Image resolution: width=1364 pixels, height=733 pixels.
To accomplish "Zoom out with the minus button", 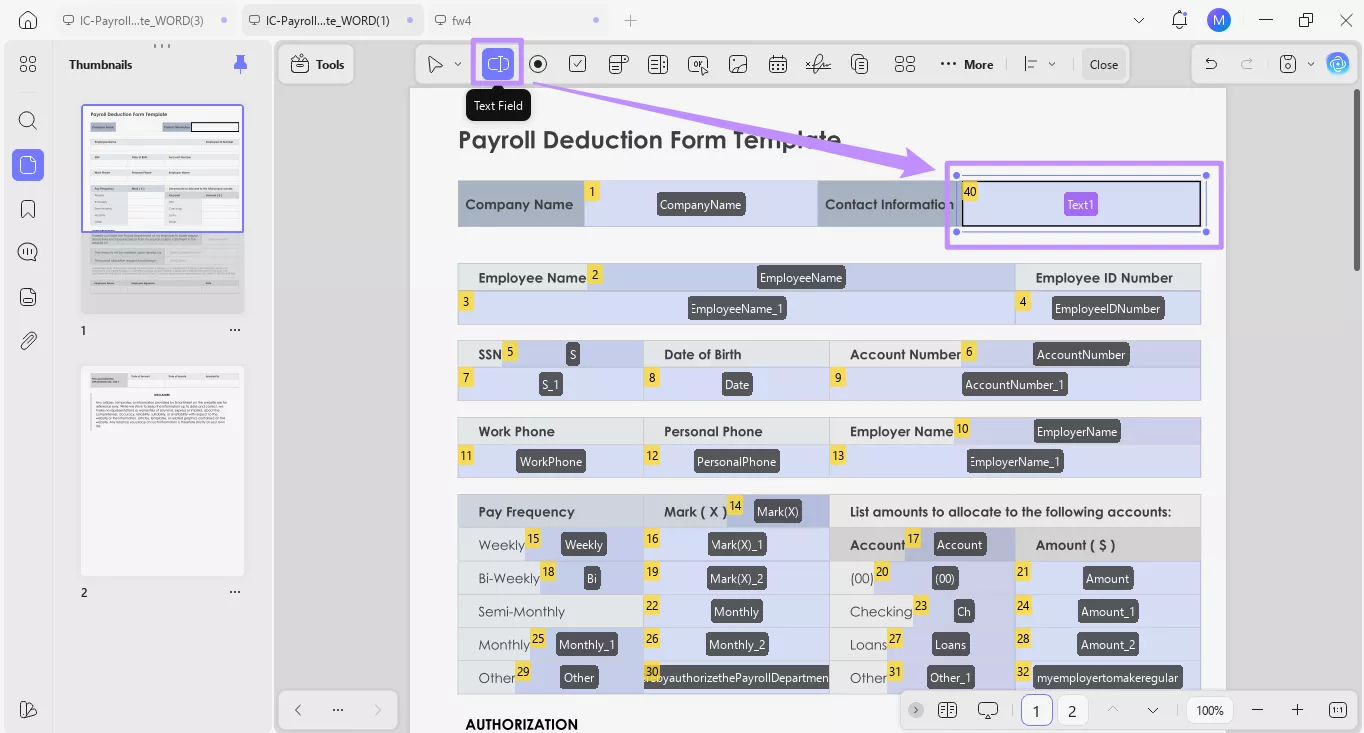I will (x=1258, y=710).
